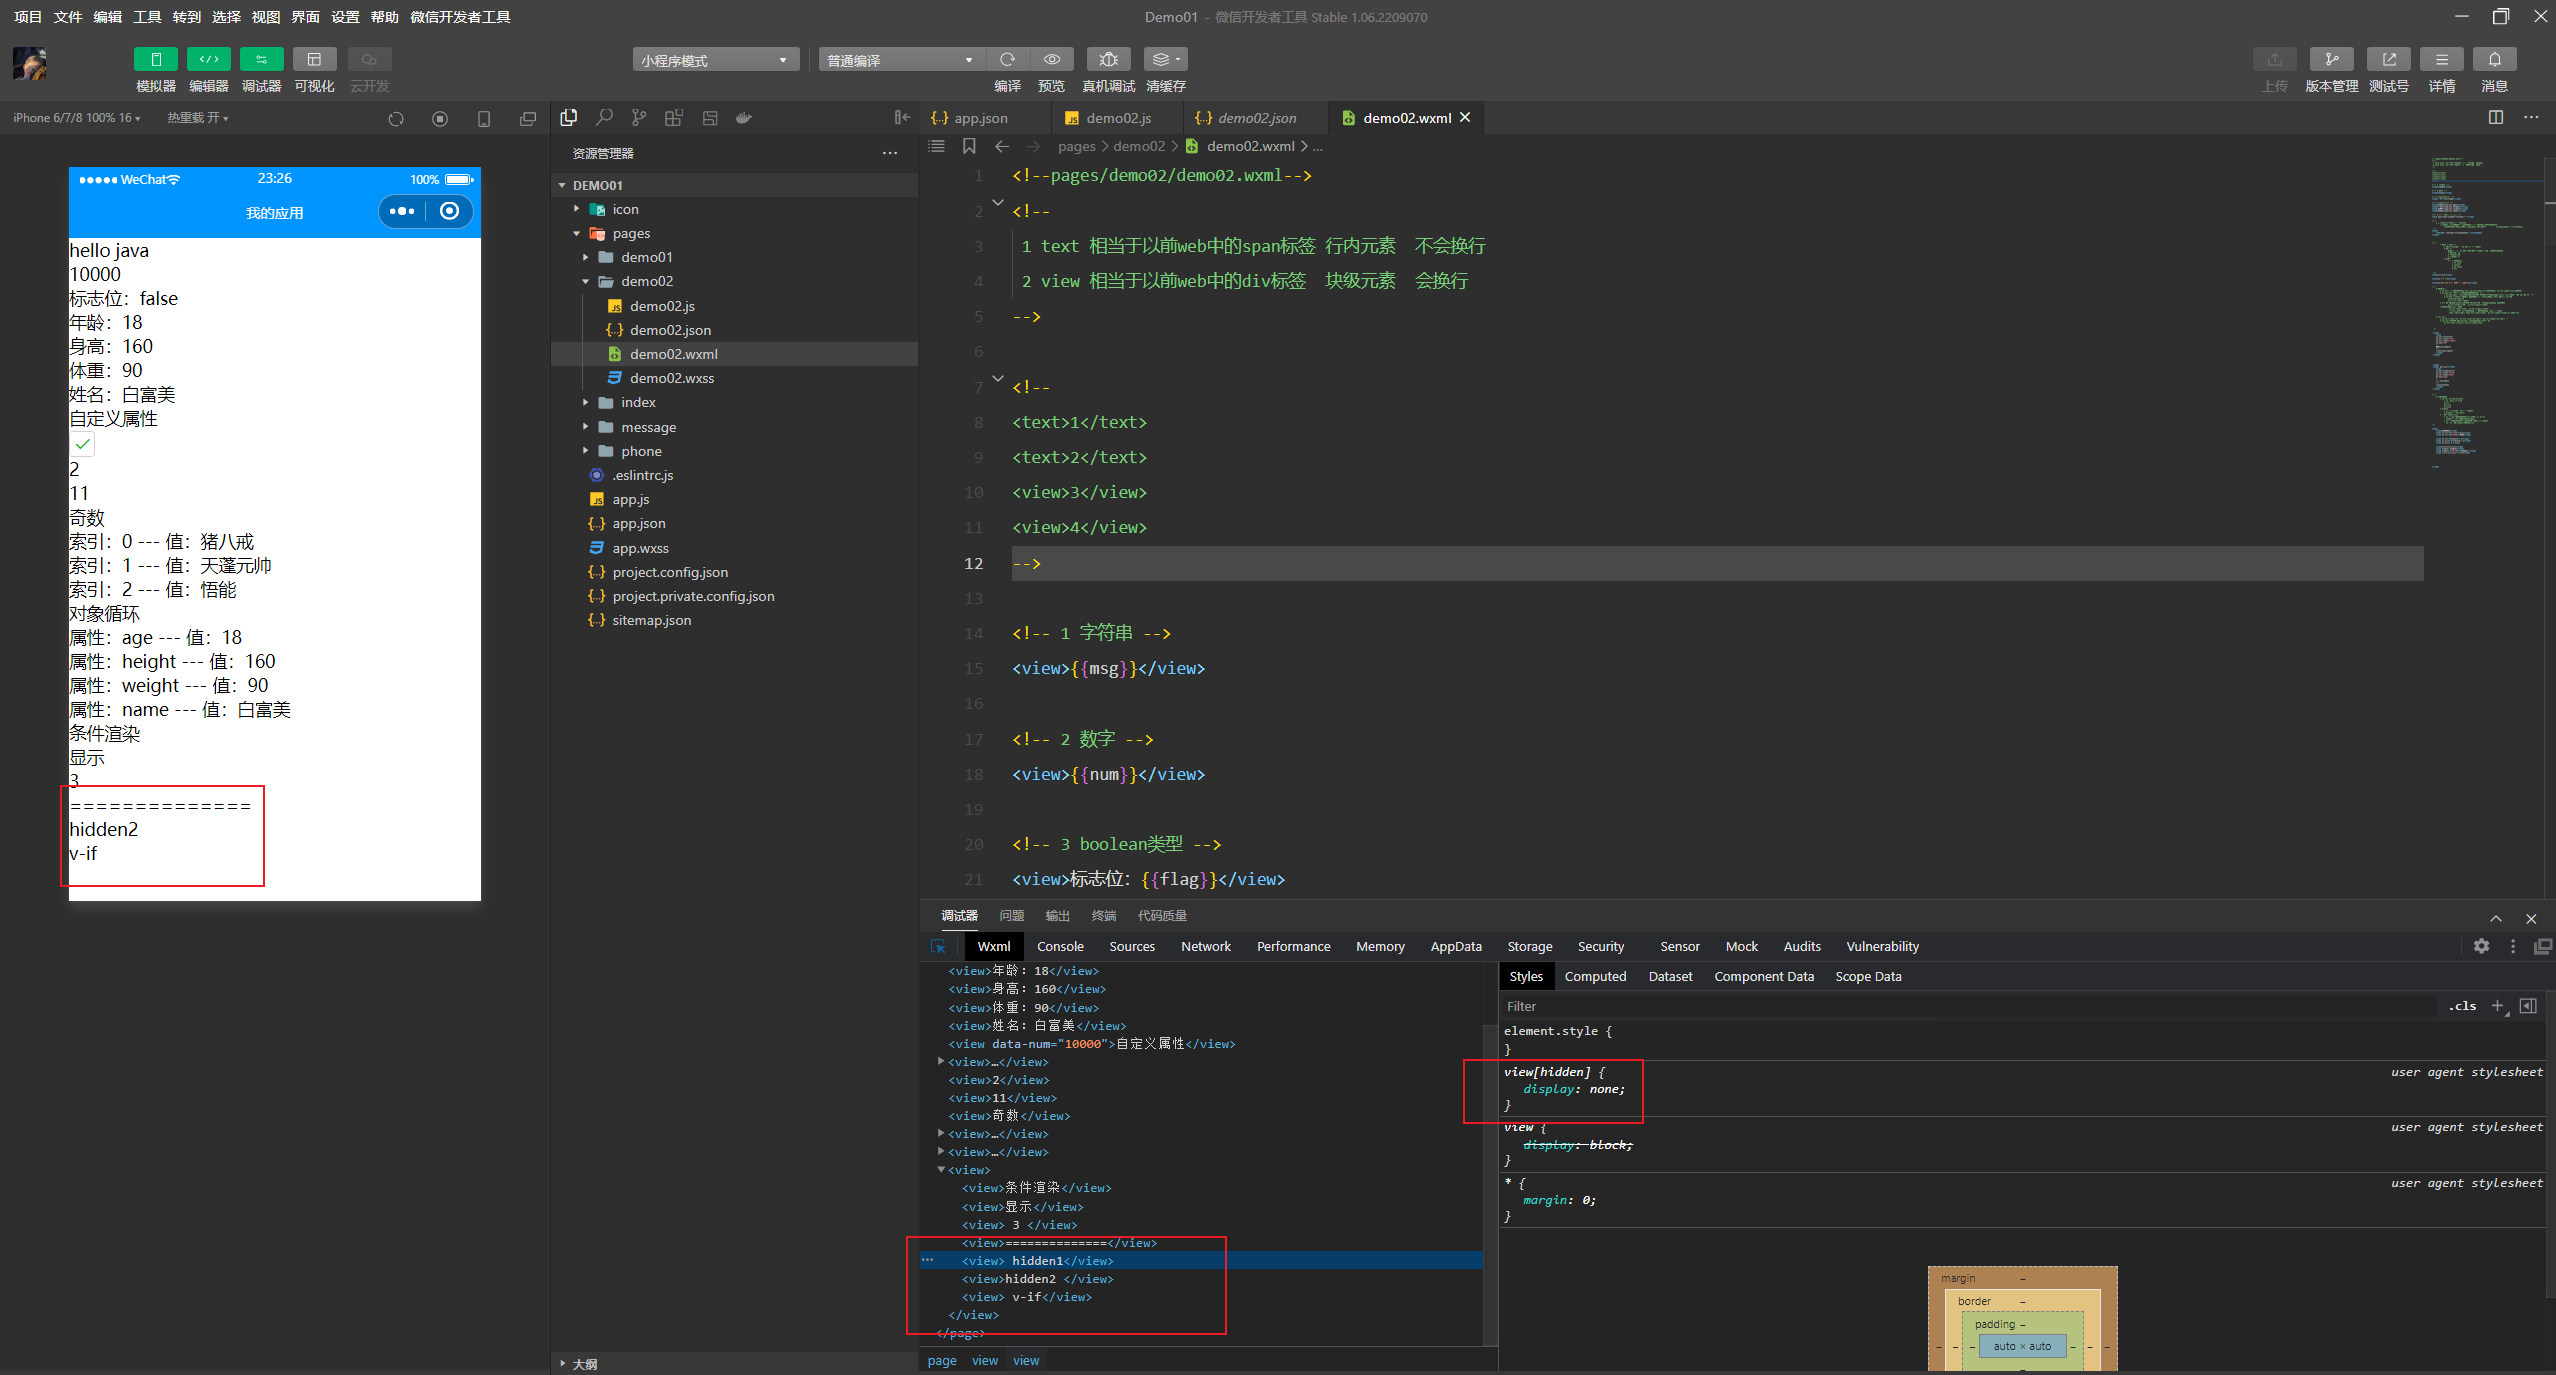The image size is (2556, 1375).
Task: Open the explorer files icon in sidebar
Action: (569, 118)
